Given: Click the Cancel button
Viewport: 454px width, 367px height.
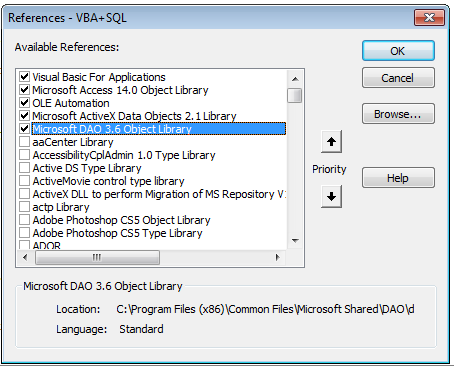Looking at the screenshot, I should coord(398,78).
